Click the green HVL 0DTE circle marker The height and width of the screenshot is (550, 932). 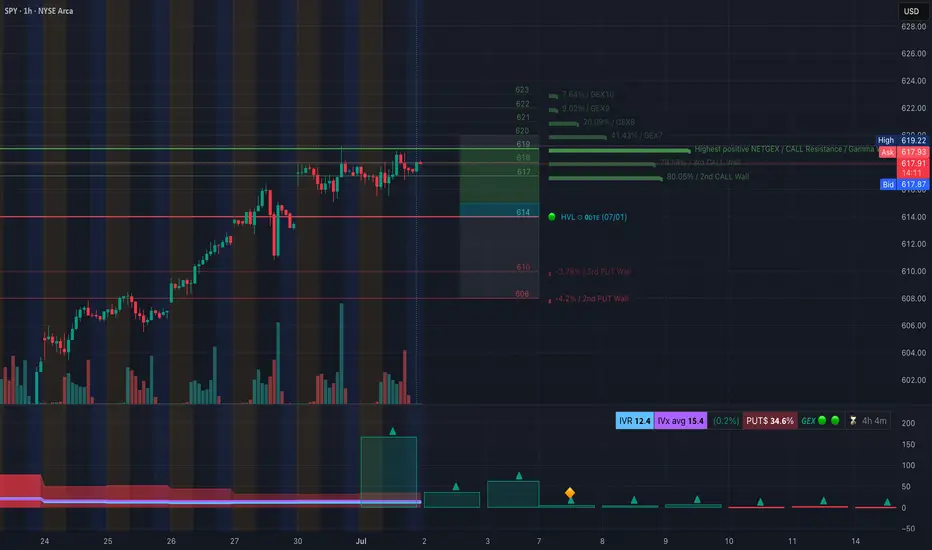coord(552,217)
